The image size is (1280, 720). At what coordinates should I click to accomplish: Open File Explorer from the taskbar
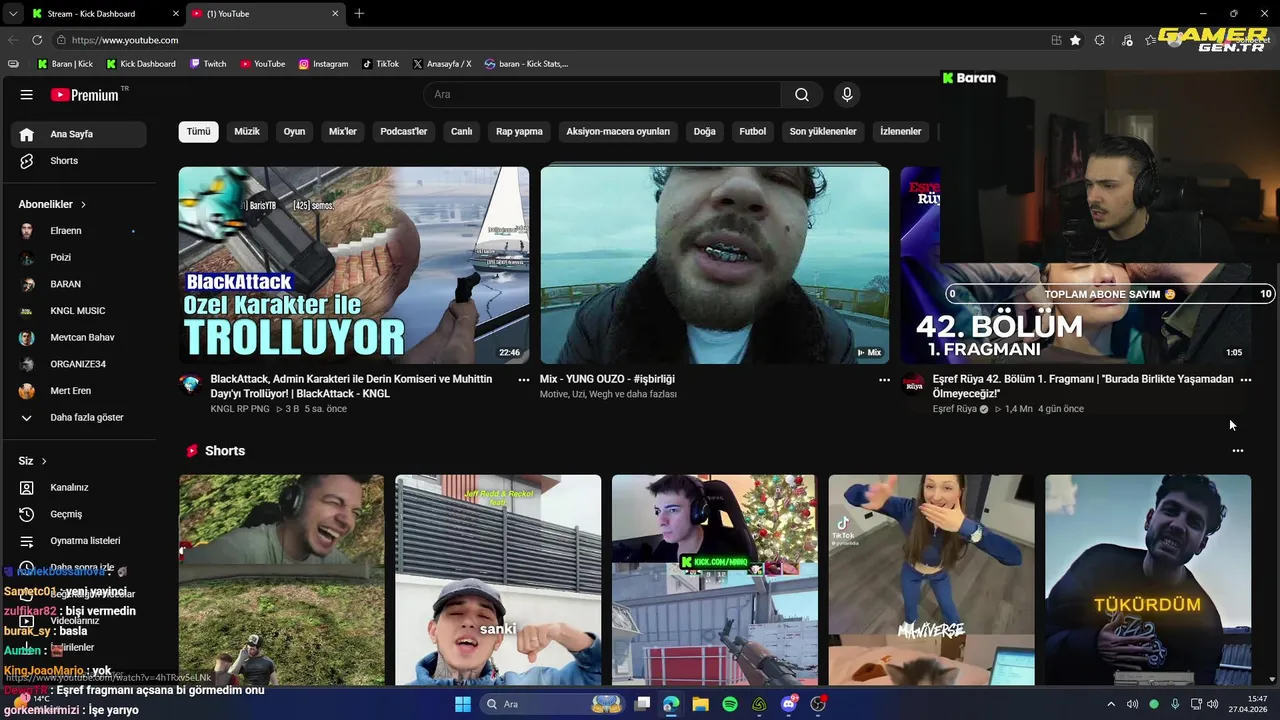click(x=700, y=704)
